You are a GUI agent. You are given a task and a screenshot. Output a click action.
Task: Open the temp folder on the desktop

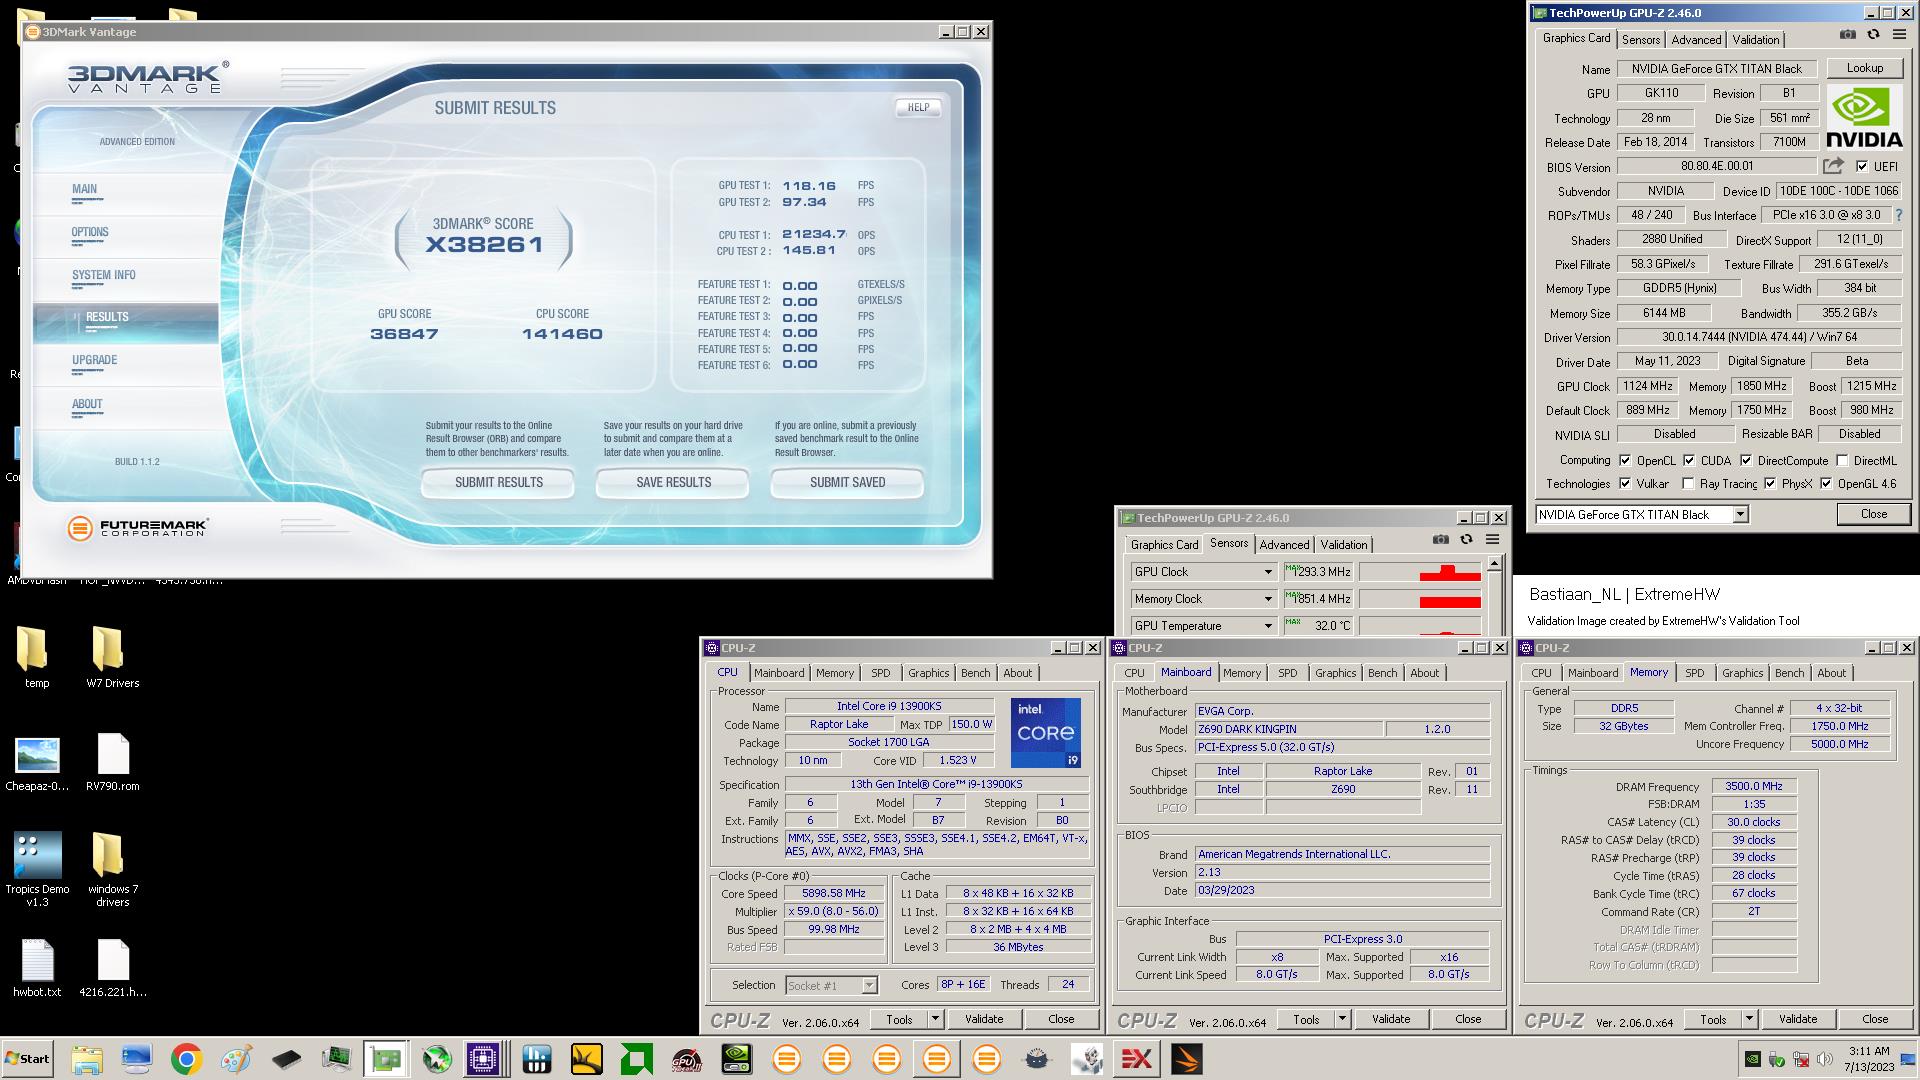point(36,658)
